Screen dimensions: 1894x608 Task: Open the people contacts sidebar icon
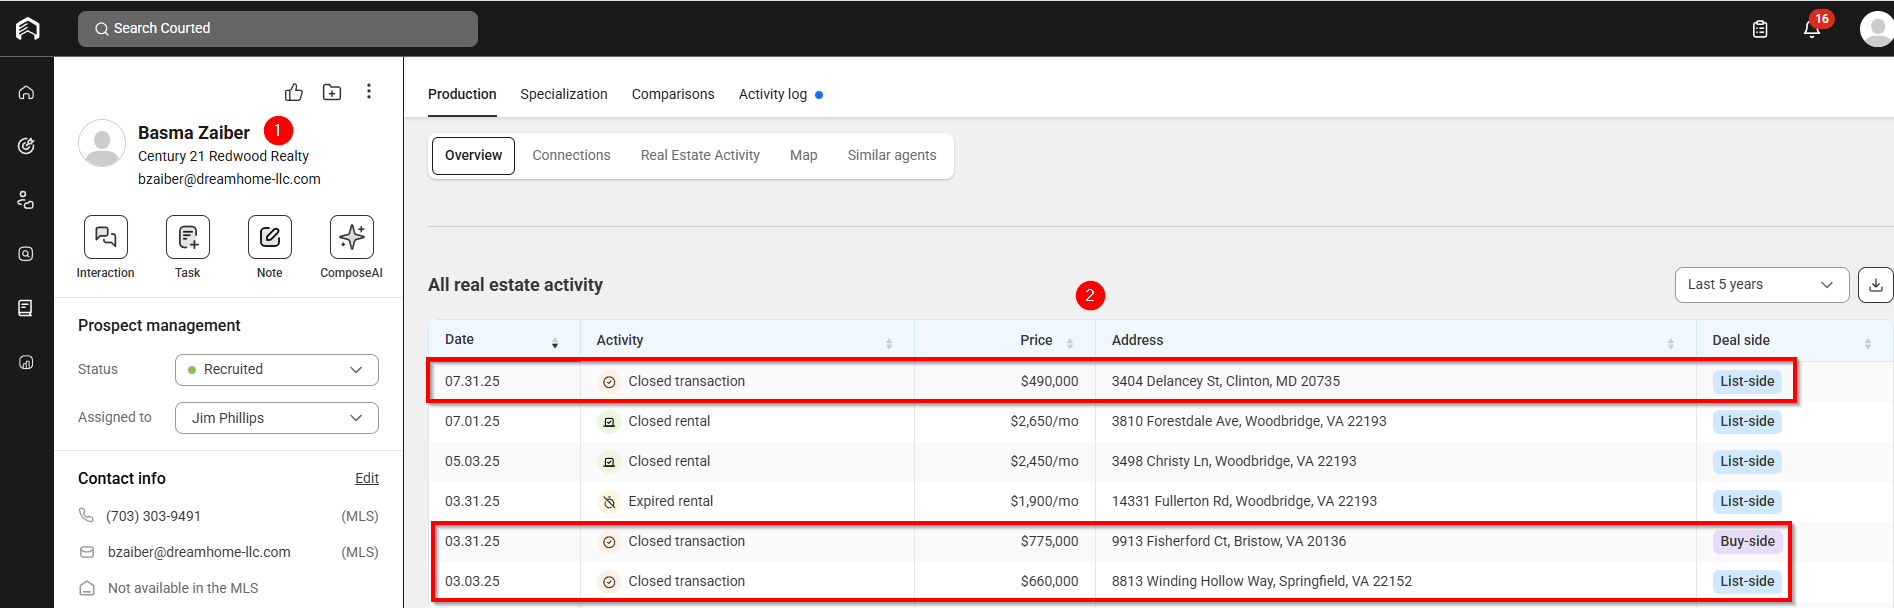[x=27, y=200]
